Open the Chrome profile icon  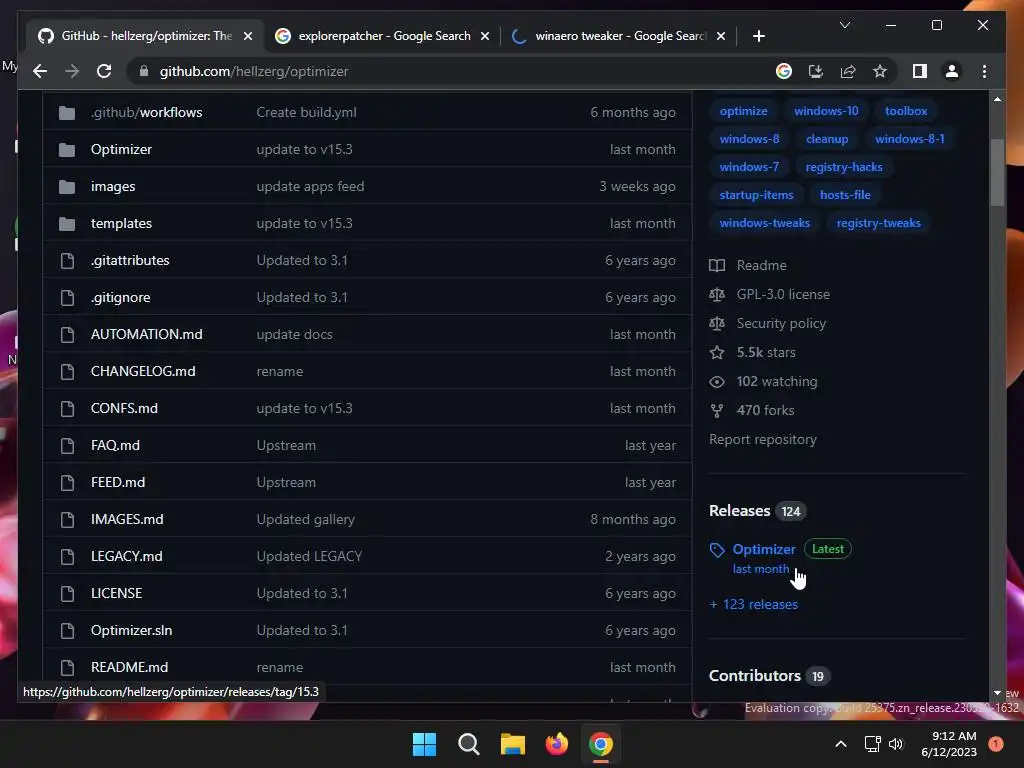pos(952,71)
